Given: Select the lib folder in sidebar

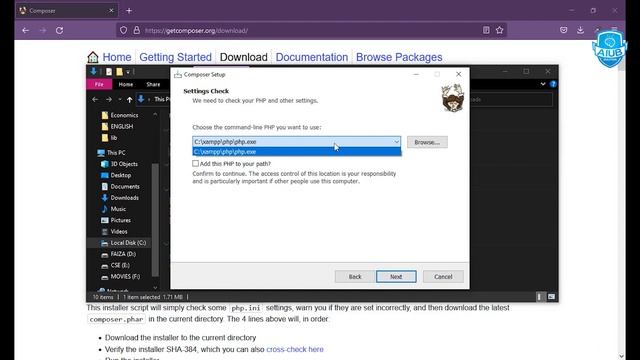Looking at the screenshot, I should click(109, 138).
